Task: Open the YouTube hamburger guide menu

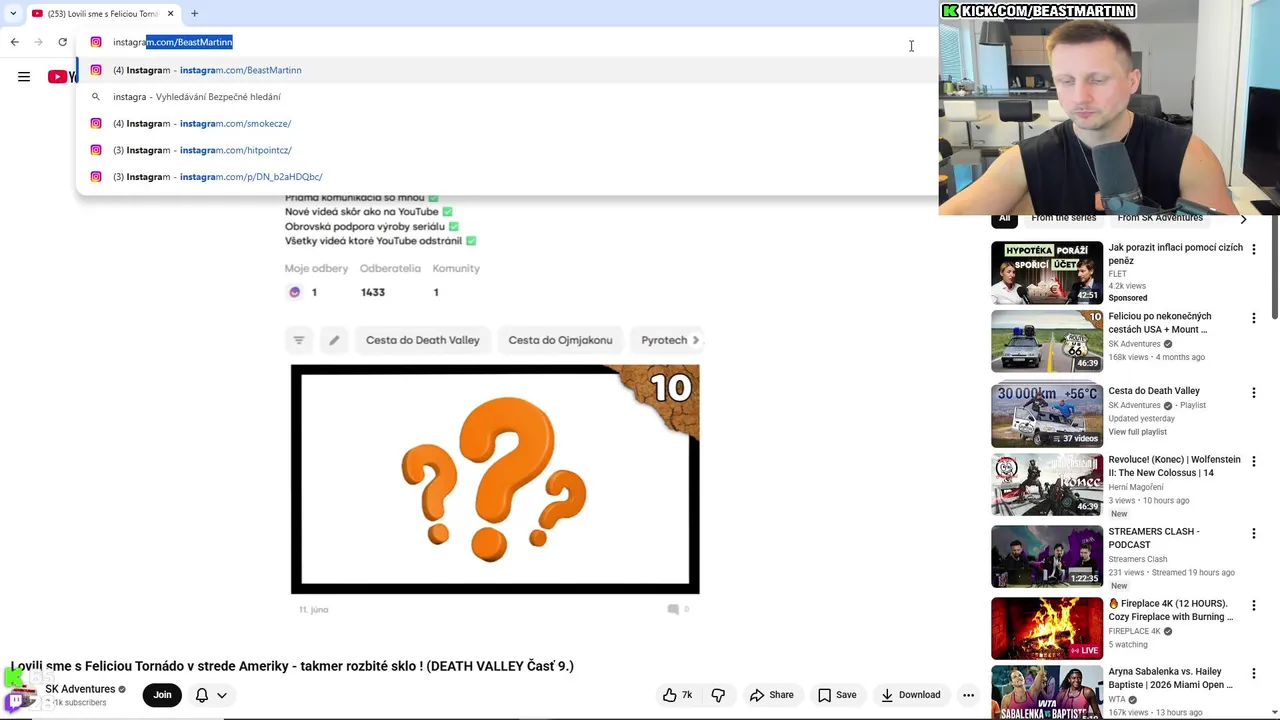Action: pos(24,77)
